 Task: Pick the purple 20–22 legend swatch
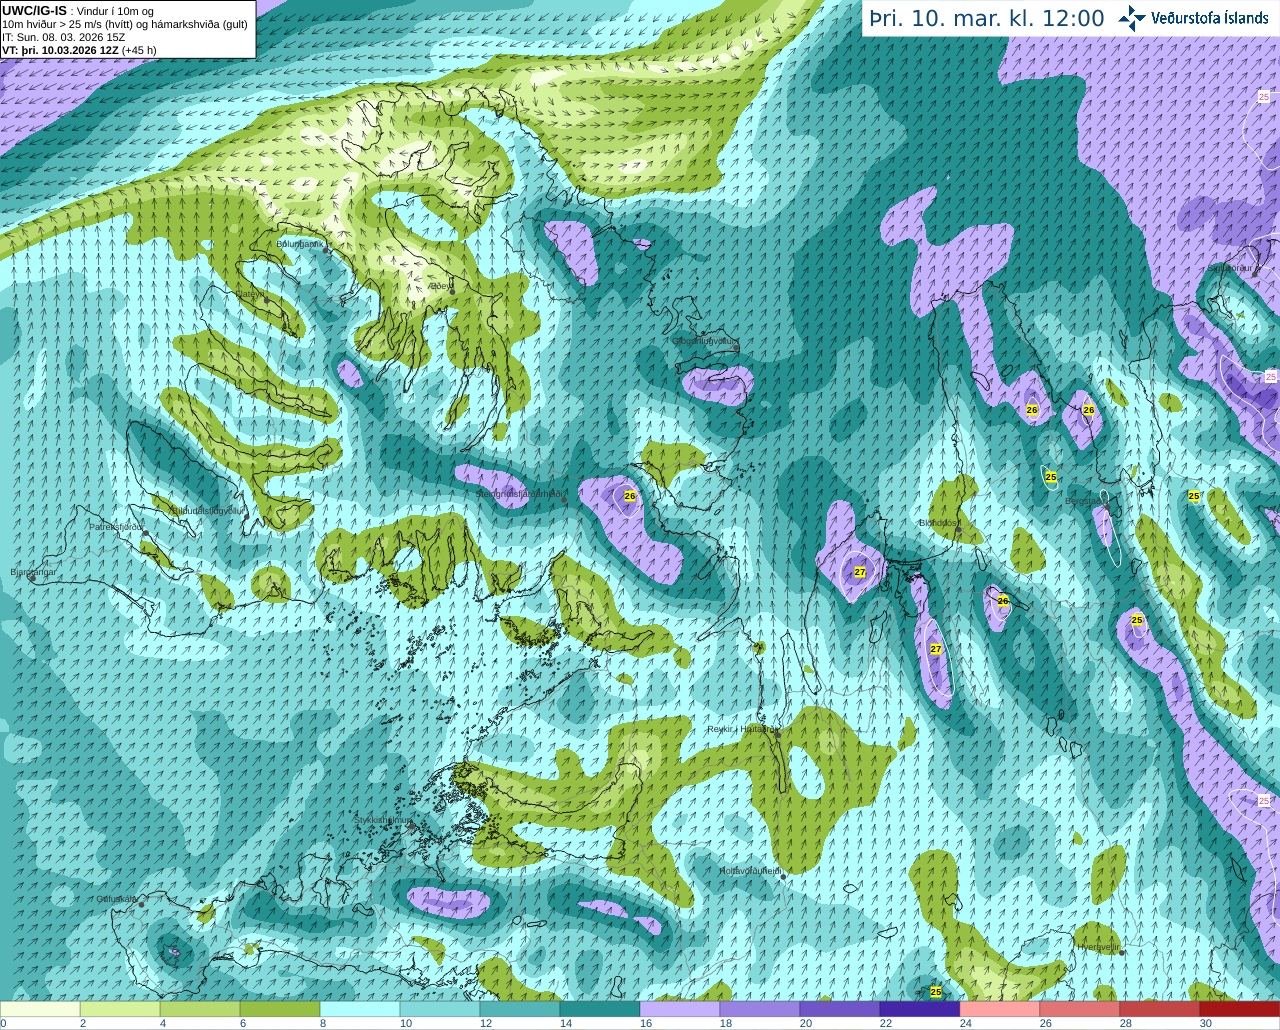point(840,1009)
